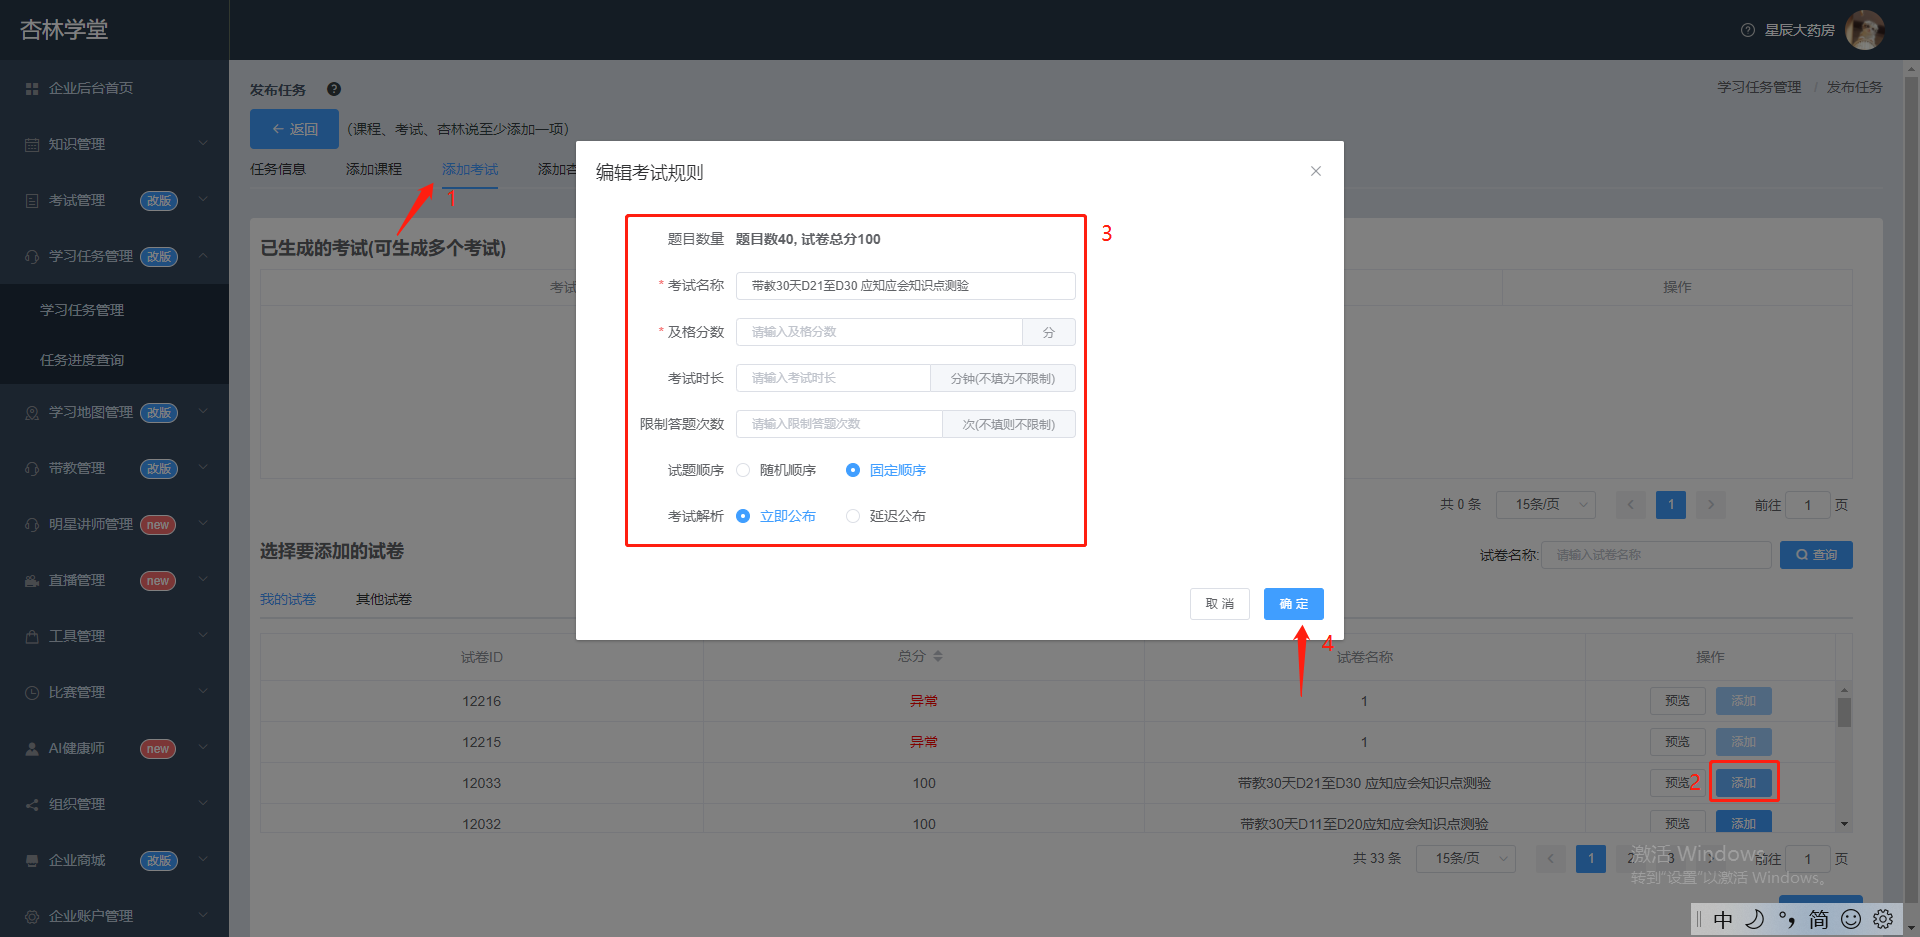Open upper 15条/页 page size dropdown
This screenshot has height=937, width=1920.
click(x=1546, y=505)
